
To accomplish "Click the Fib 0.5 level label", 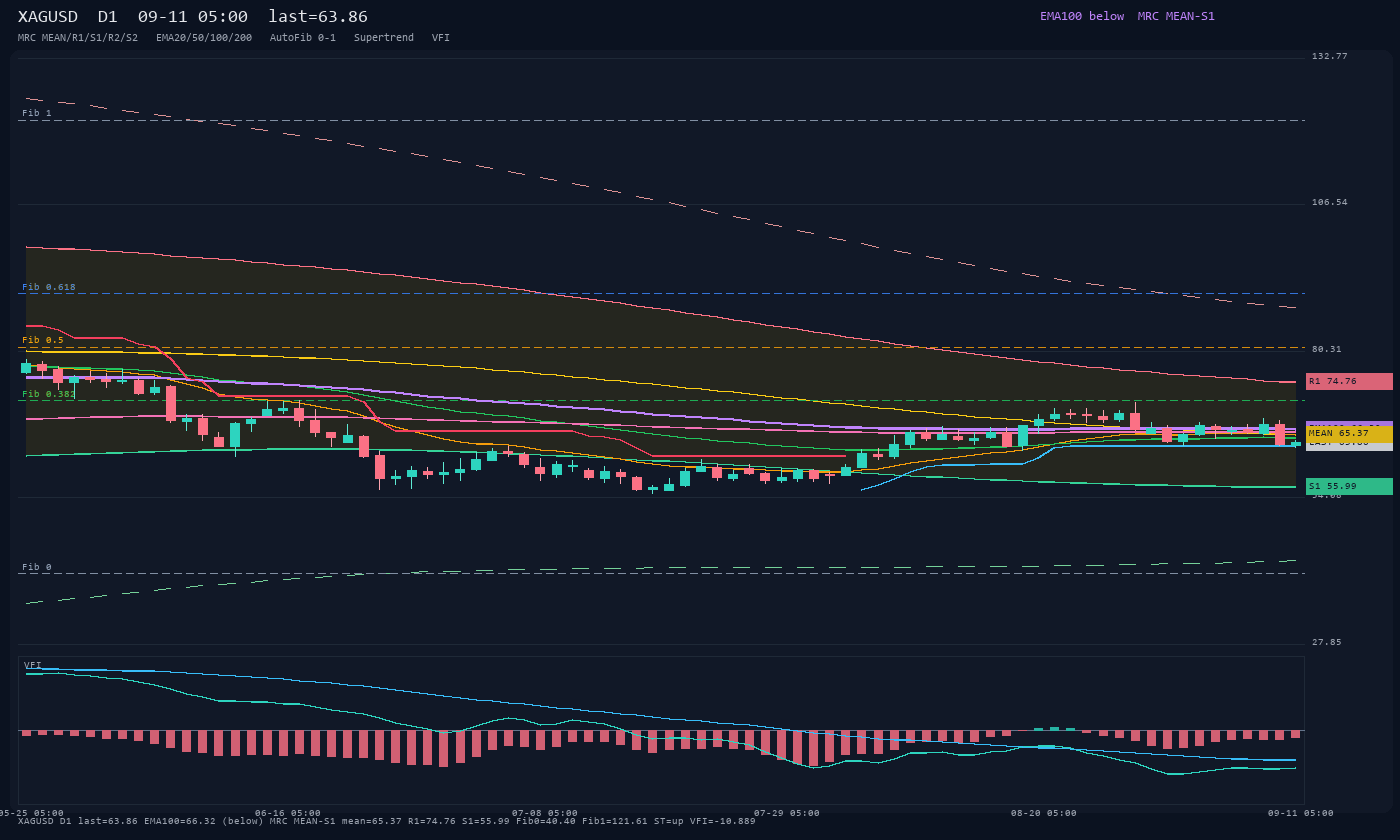I will (x=43, y=340).
